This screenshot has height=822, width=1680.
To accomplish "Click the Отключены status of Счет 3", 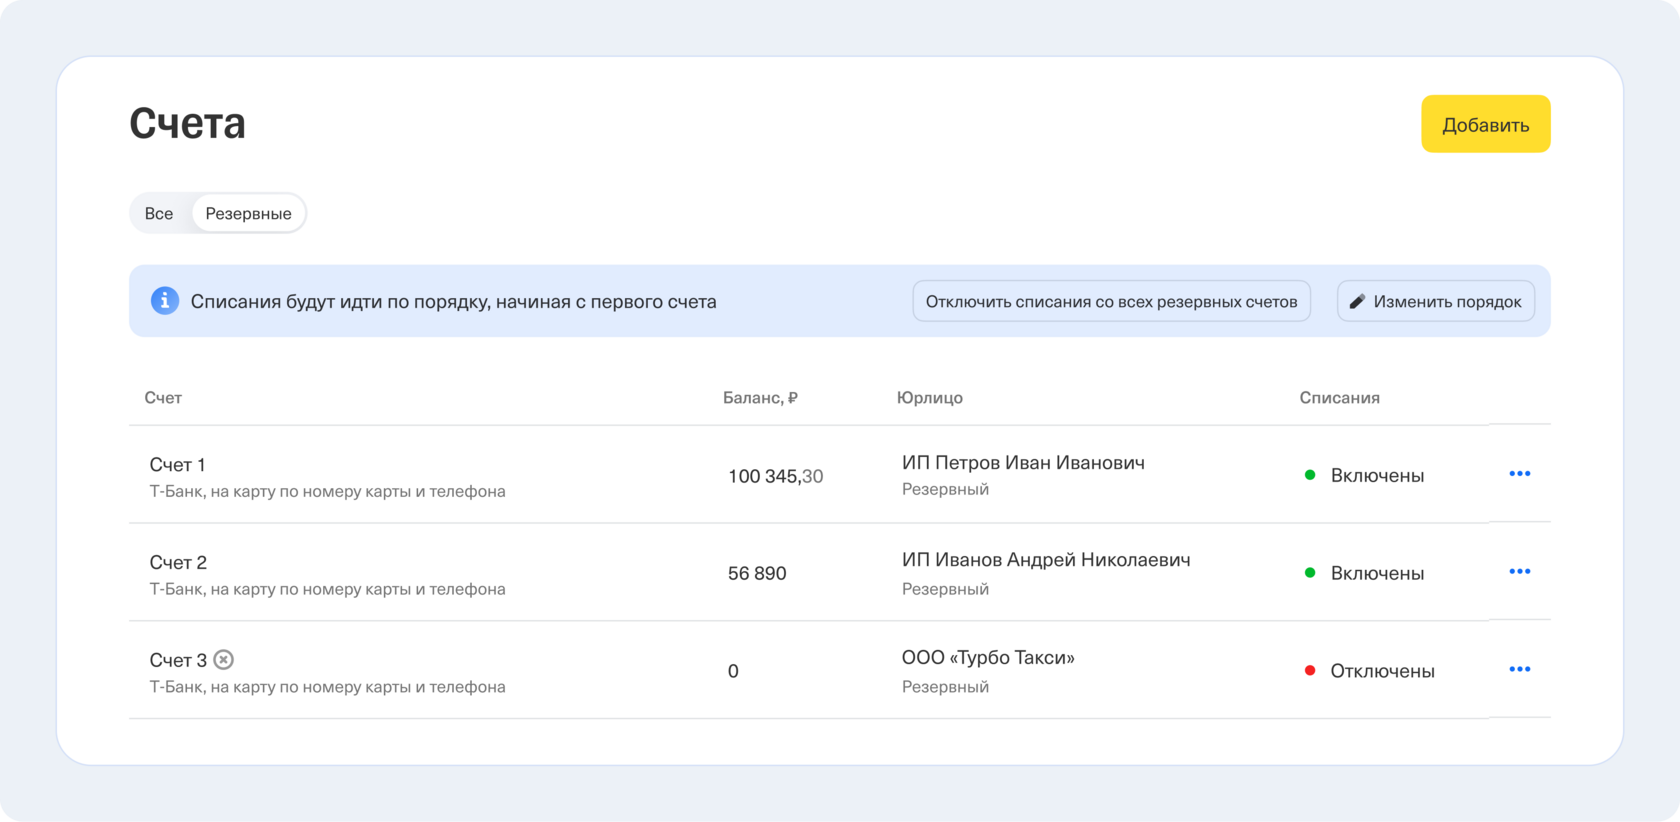I will click(x=1382, y=672).
